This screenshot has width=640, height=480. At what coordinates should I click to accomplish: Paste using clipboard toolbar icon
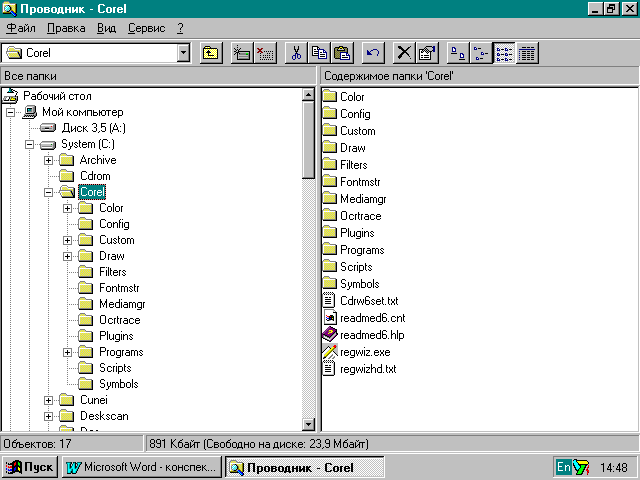click(x=342, y=53)
